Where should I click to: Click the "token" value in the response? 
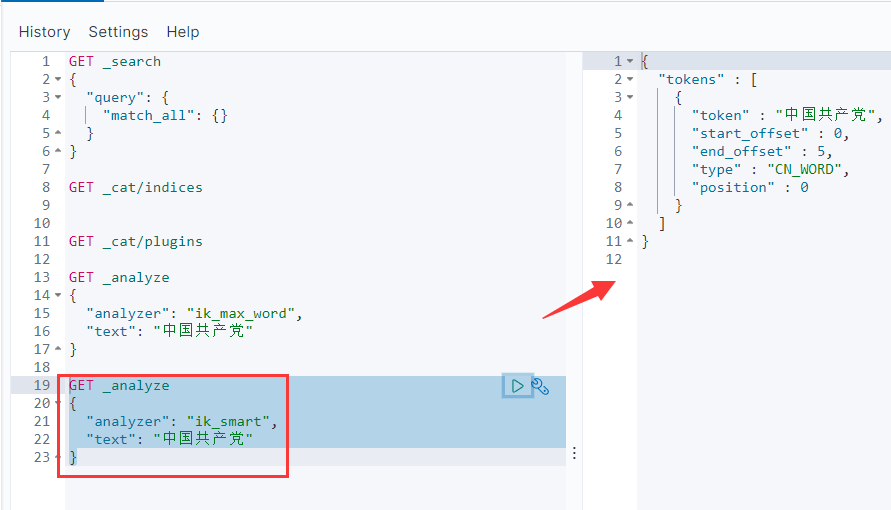click(825, 115)
